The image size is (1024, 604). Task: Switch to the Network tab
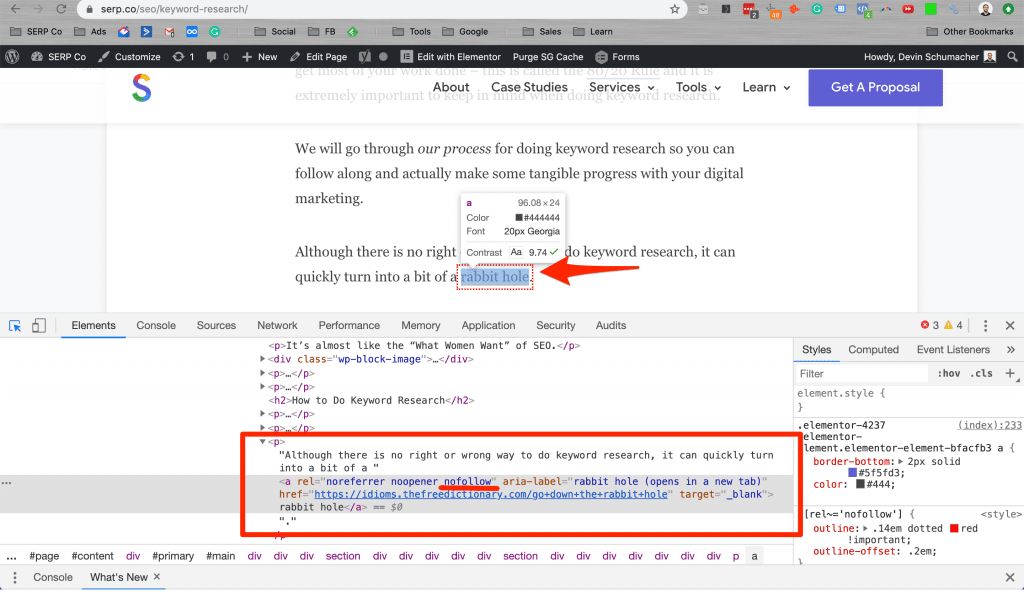click(277, 325)
